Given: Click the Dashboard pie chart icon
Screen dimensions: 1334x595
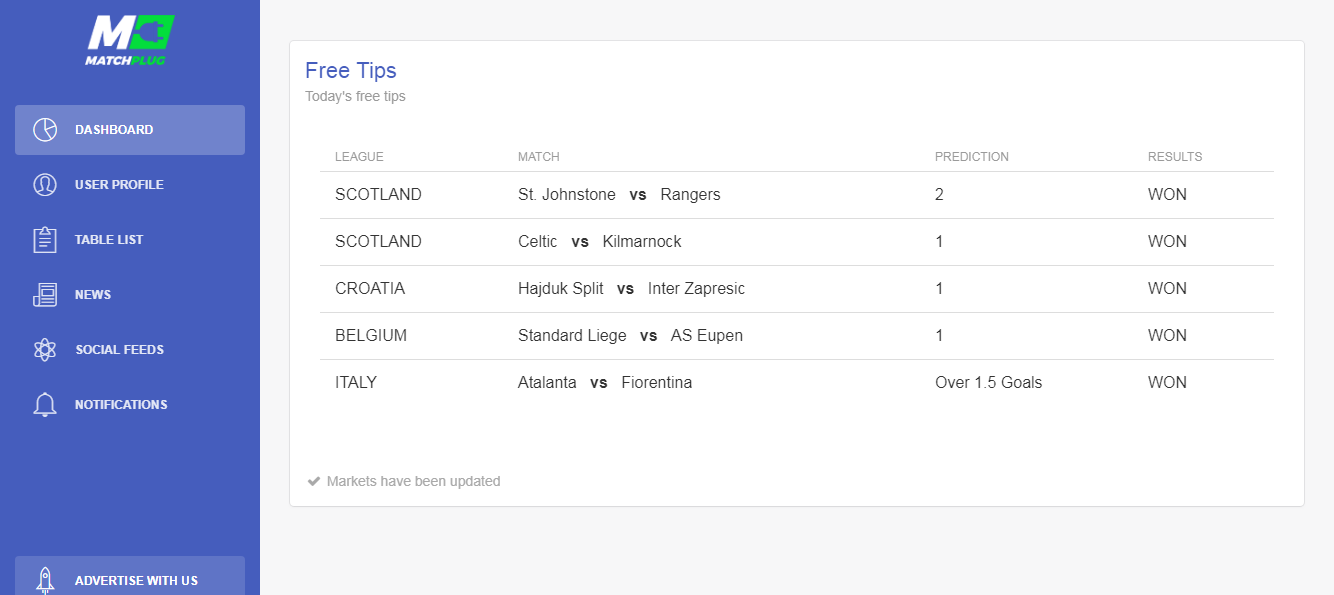Looking at the screenshot, I should click(x=45, y=130).
